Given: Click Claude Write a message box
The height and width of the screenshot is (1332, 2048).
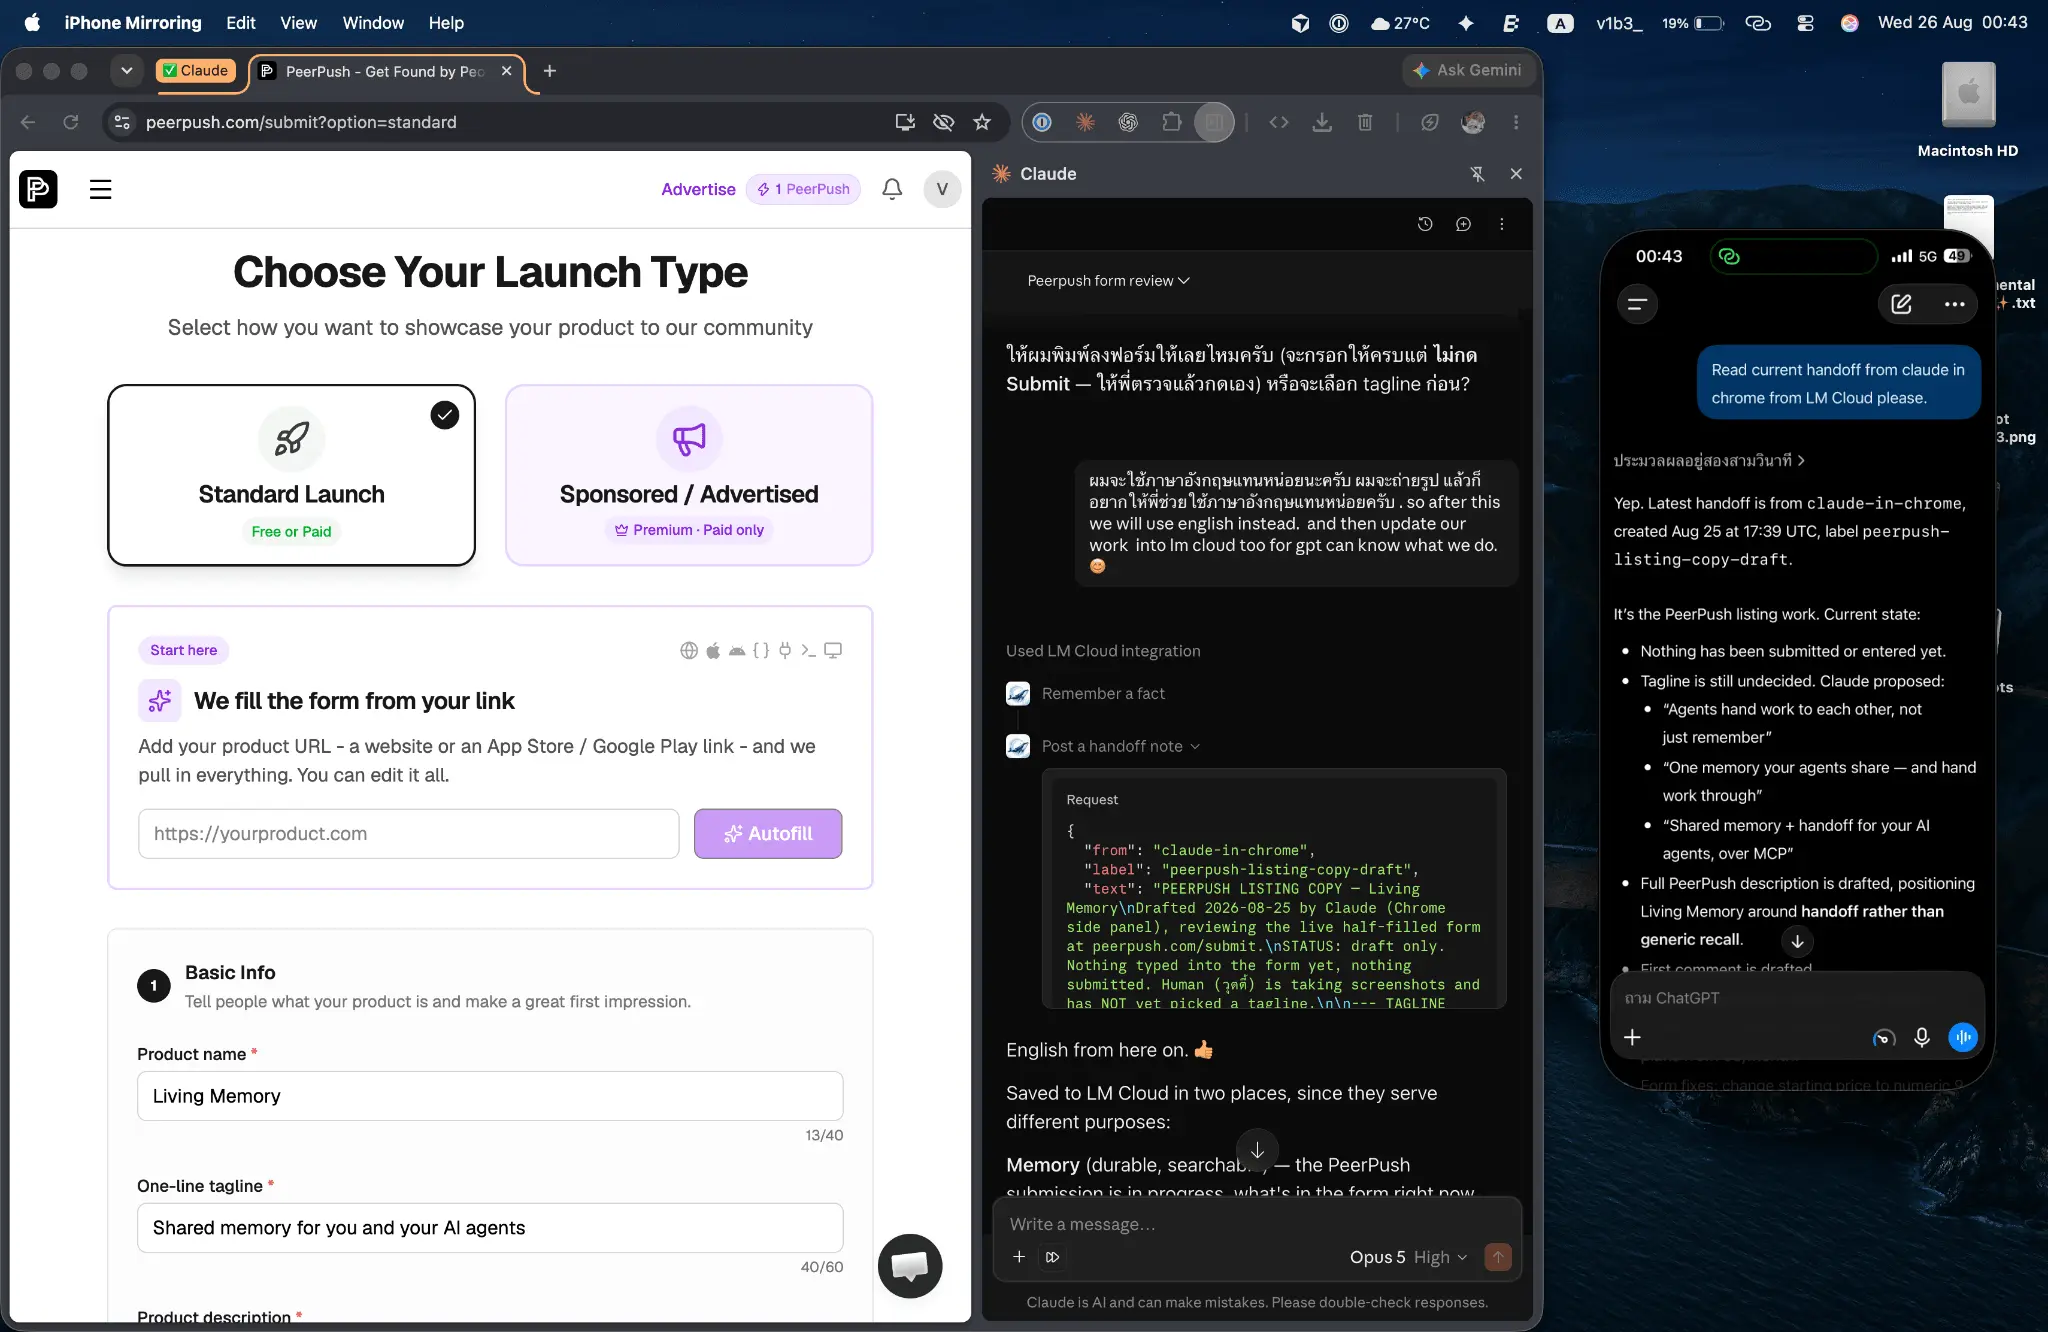Looking at the screenshot, I should tap(1256, 1224).
